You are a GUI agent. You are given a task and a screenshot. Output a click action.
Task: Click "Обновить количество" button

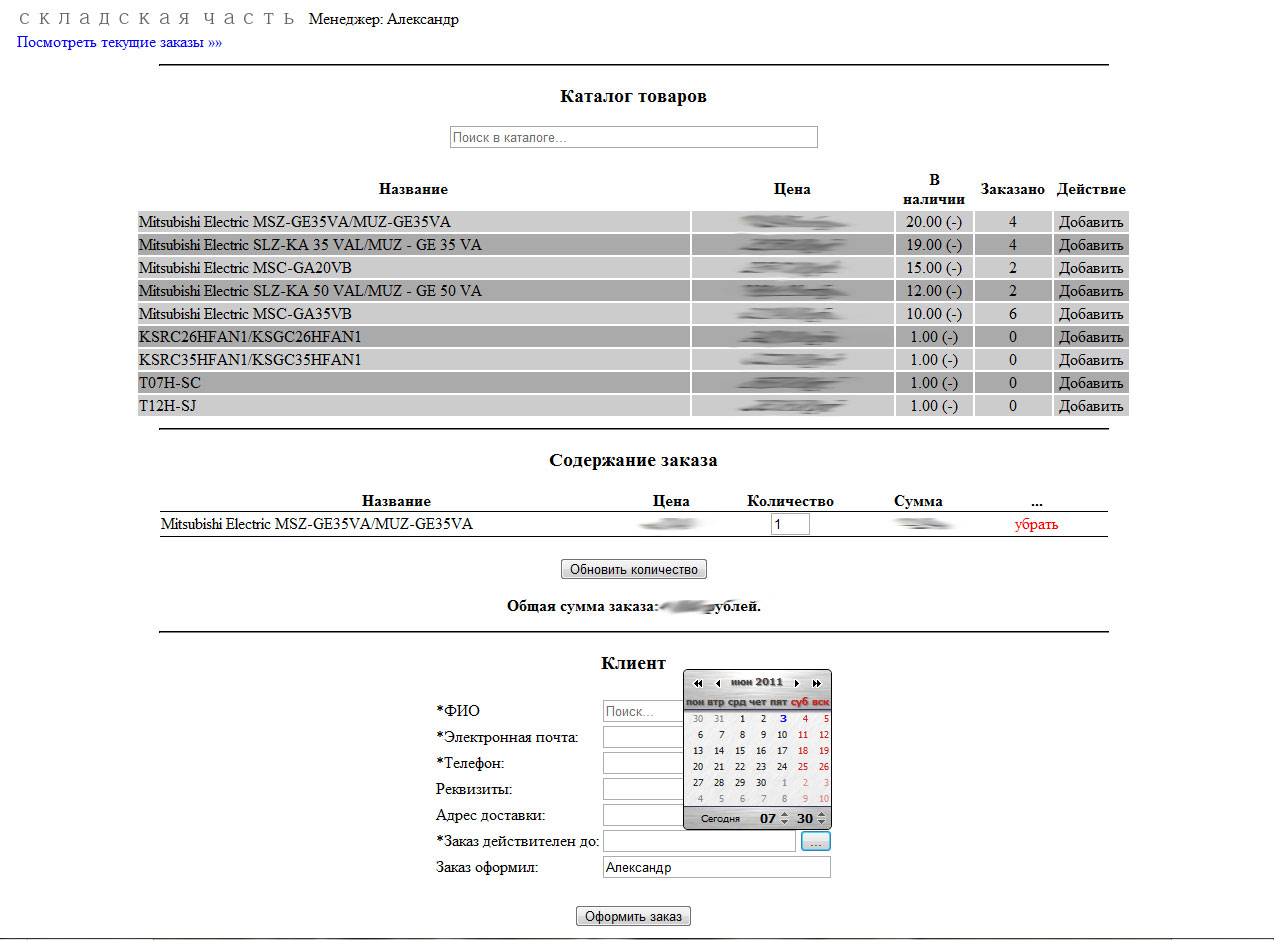634,569
